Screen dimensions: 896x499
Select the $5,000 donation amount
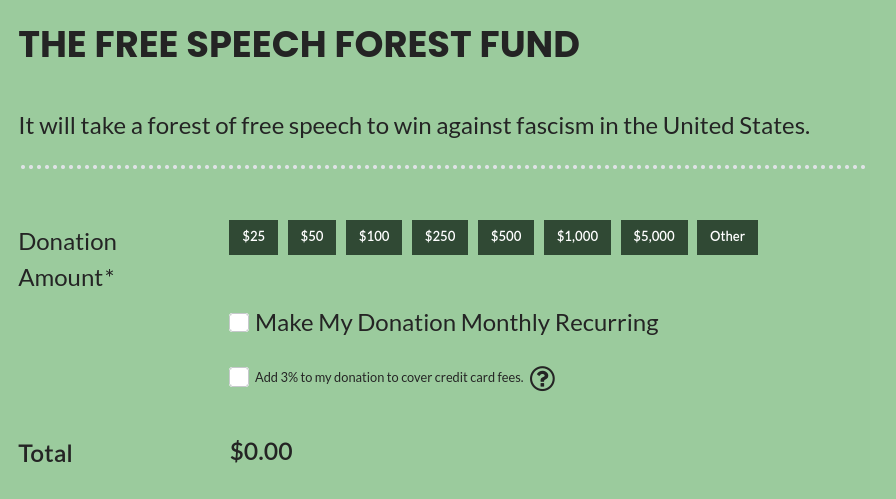(654, 237)
